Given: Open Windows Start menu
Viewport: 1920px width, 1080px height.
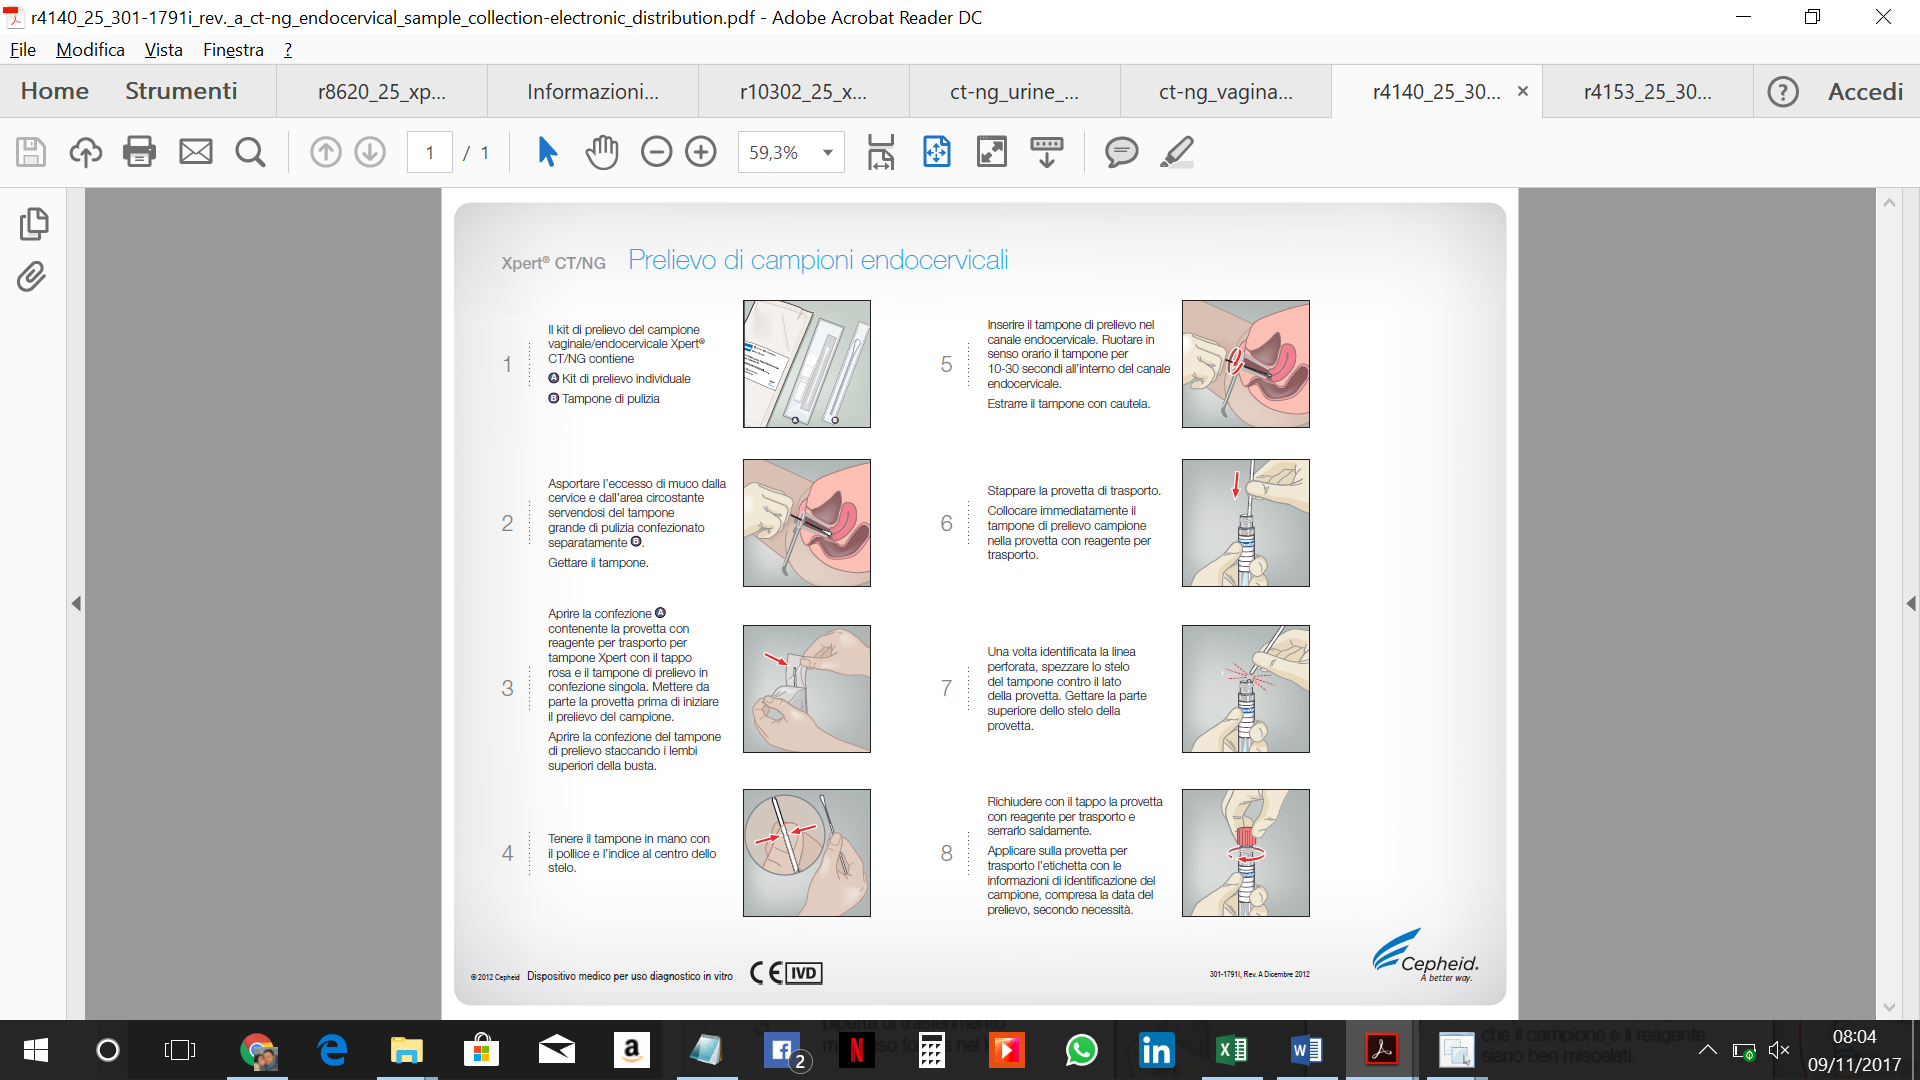Looking at the screenshot, I should pos(35,1050).
